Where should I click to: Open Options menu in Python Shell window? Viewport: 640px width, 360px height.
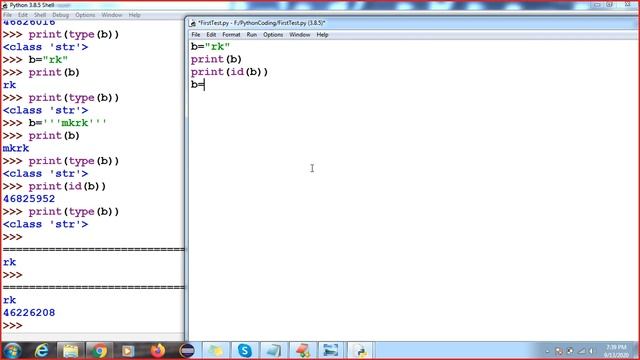click(85, 15)
